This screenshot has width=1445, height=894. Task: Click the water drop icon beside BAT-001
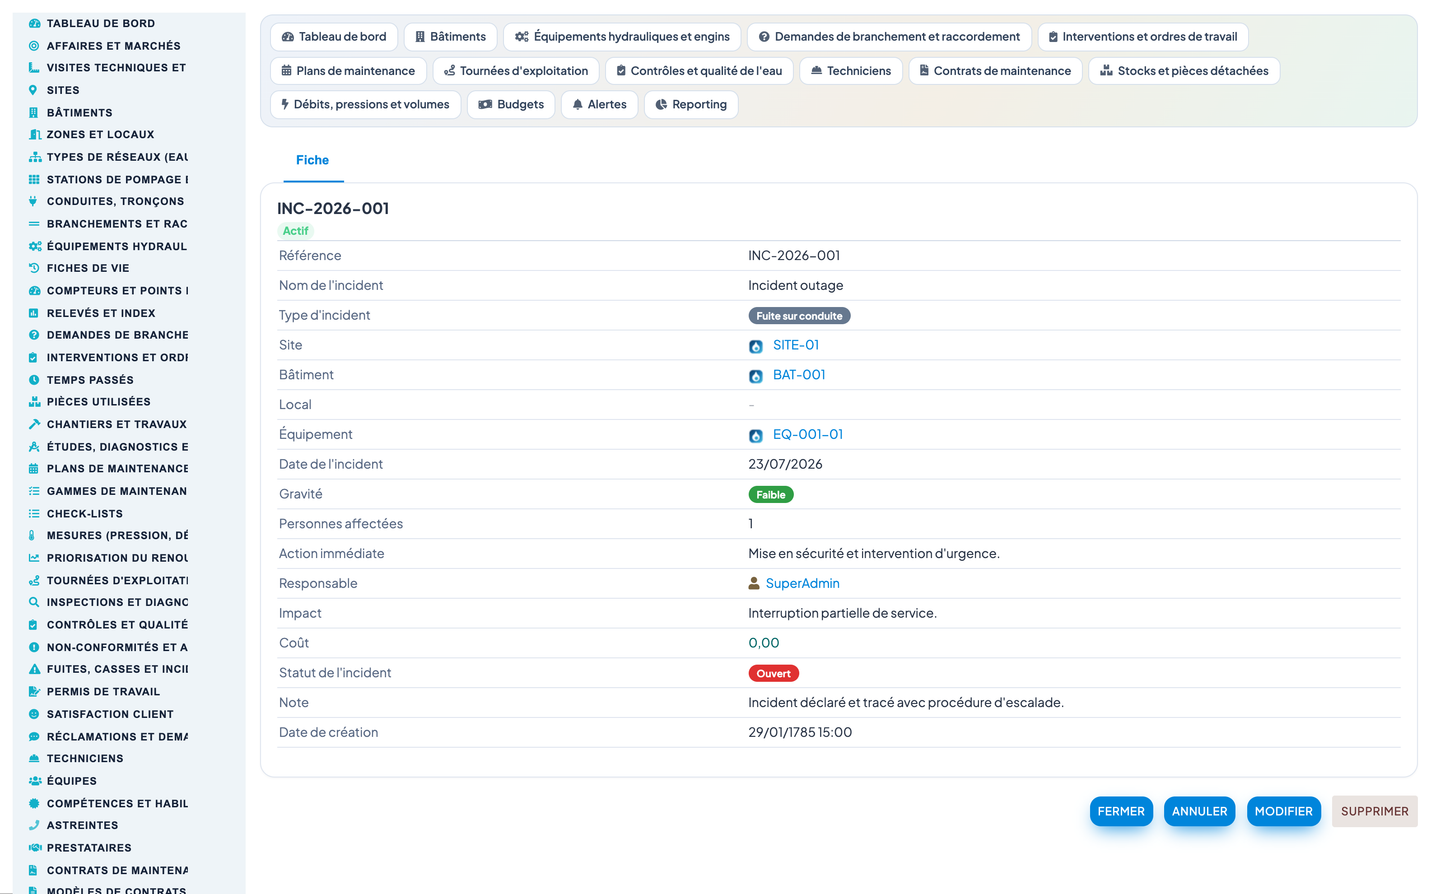(x=756, y=376)
